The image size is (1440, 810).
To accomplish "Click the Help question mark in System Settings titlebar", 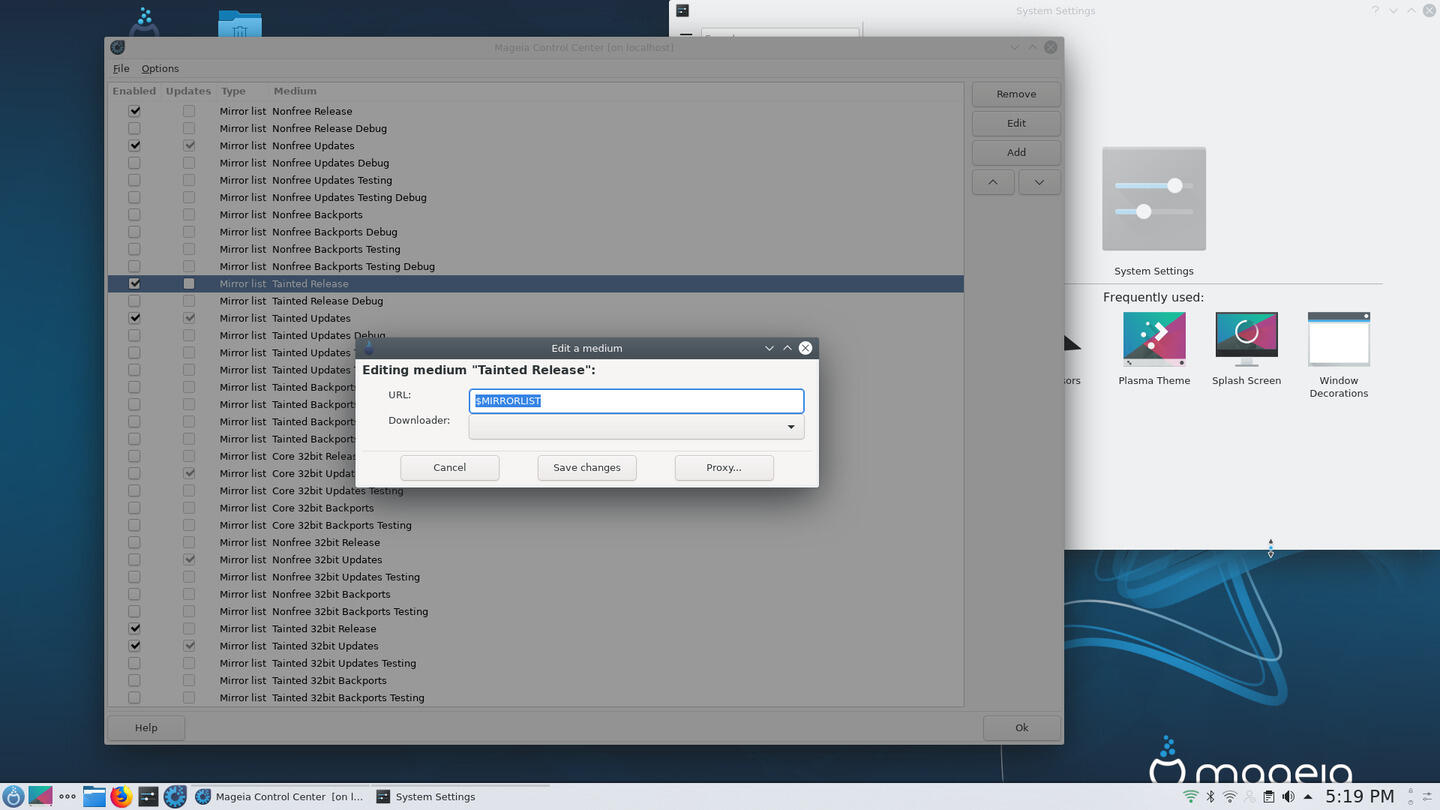I will point(1375,11).
